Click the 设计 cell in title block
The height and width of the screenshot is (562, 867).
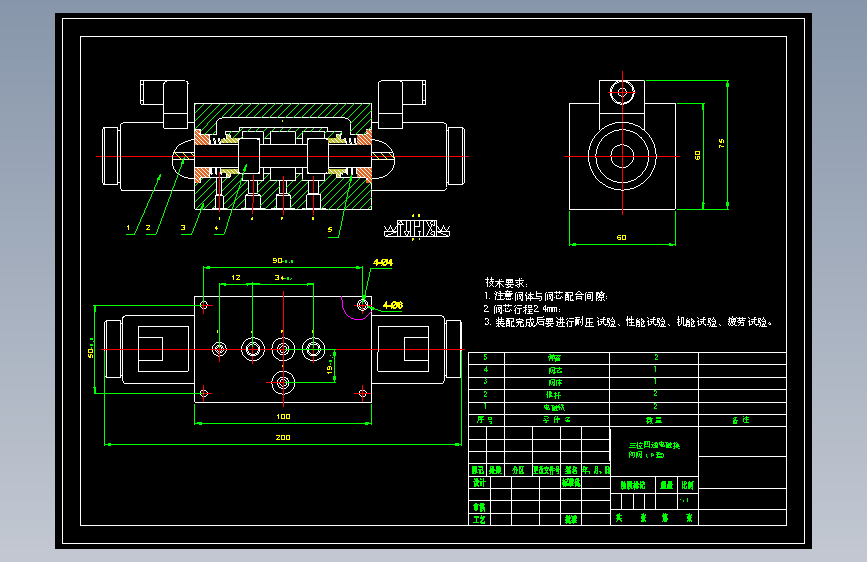point(479,483)
